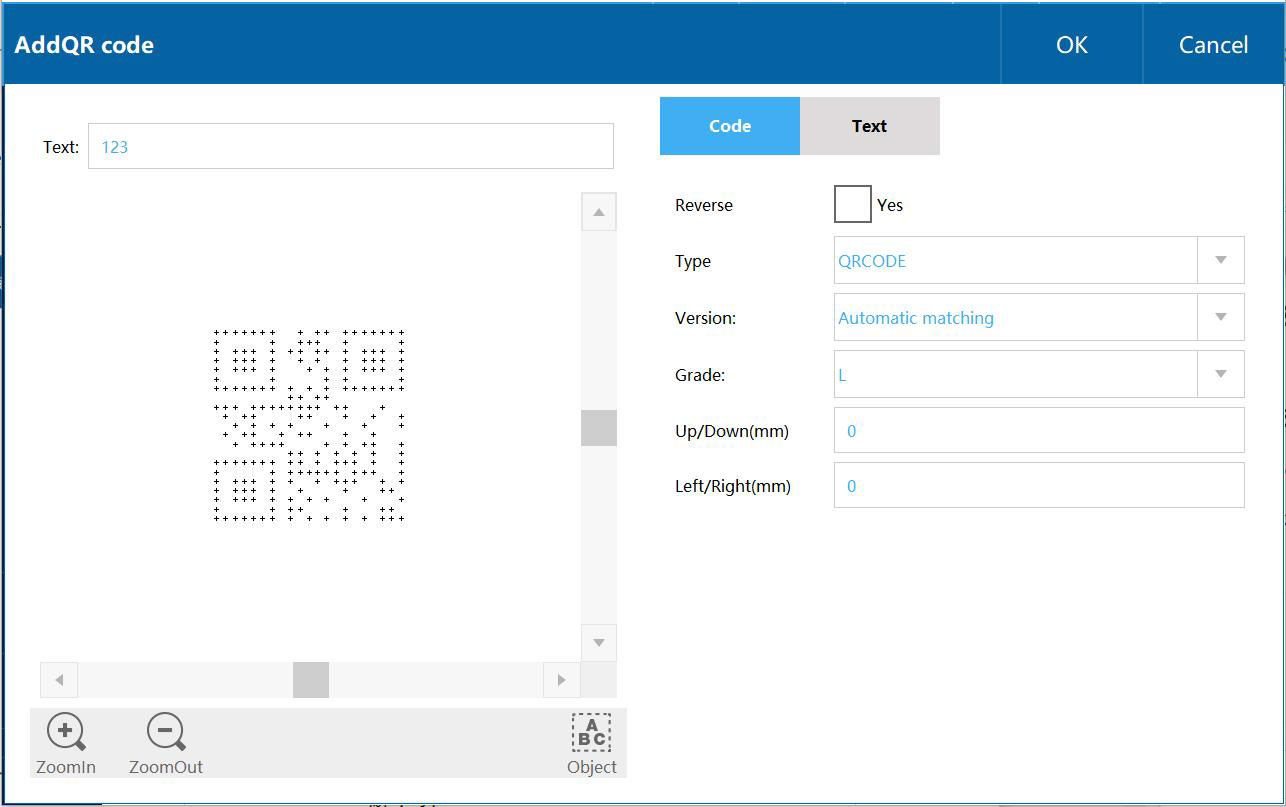1286x807 pixels.
Task: Click the preview scroll up arrow
Action: pos(599,212)
